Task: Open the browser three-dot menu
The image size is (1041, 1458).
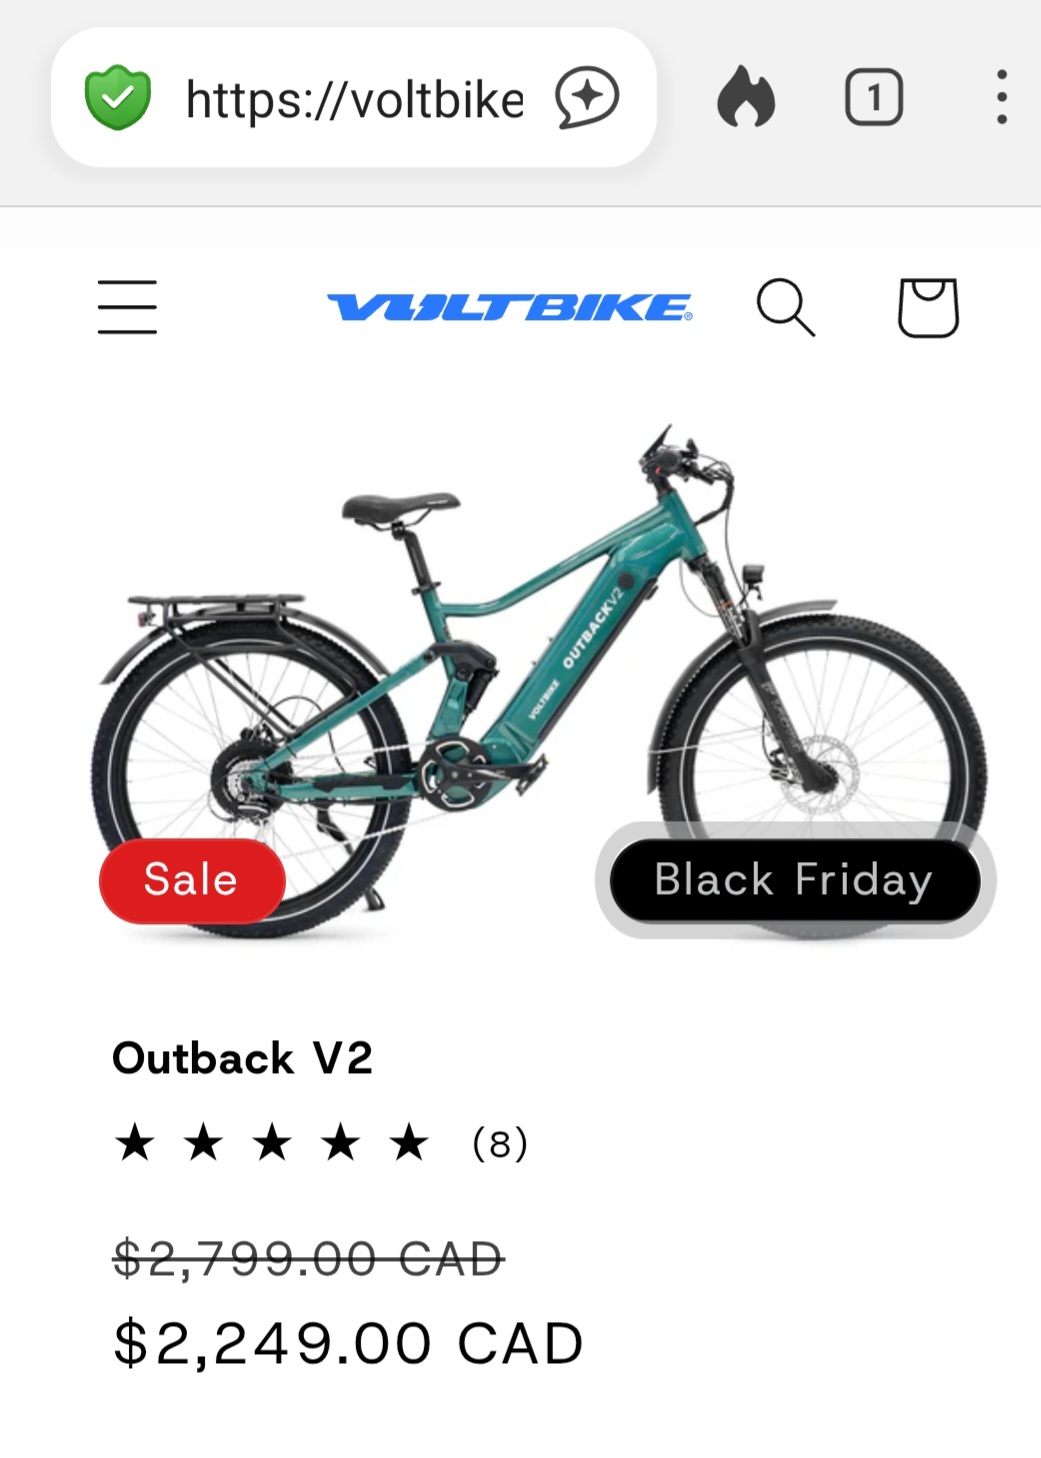Action: pyautogui.click(x=1001, y=97)
